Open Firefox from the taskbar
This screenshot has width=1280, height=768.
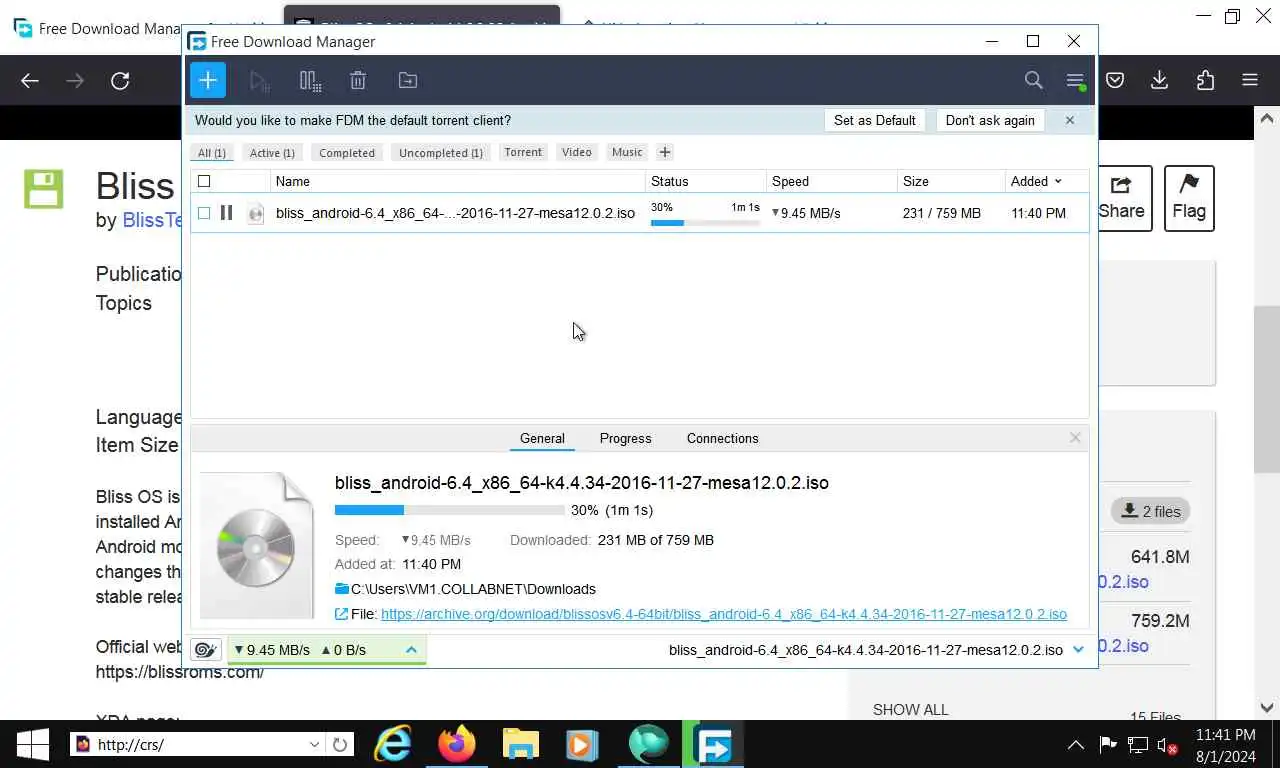[457, 744]
